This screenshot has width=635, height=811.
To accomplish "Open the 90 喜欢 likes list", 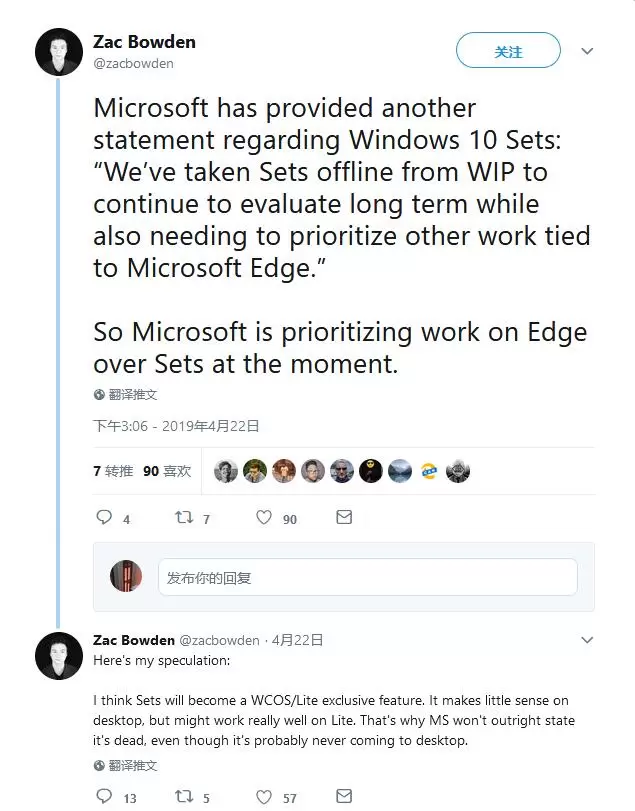I will [x=167, y=471].
